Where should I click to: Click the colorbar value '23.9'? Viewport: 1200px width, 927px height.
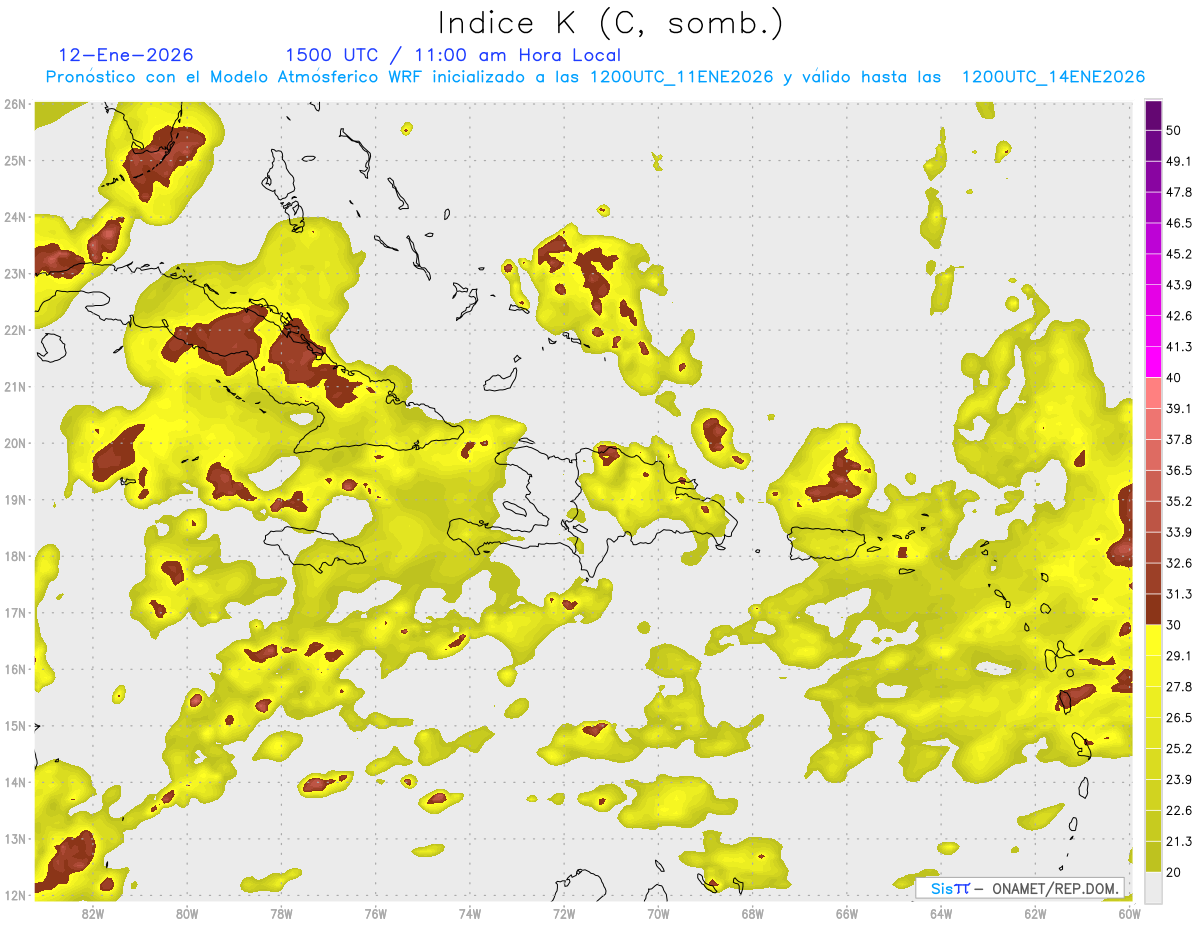coord(1179,779)
